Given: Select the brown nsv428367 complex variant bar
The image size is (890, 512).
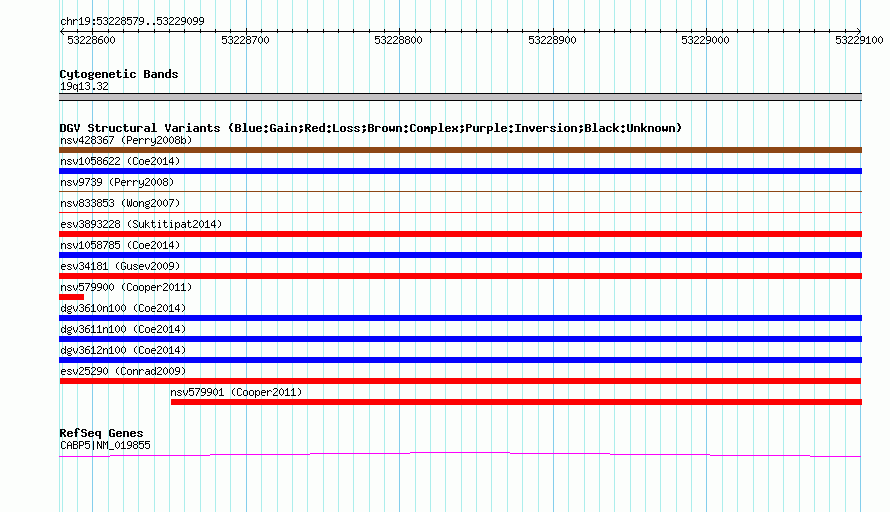Looking at the screenshot, I should [460, 150].
